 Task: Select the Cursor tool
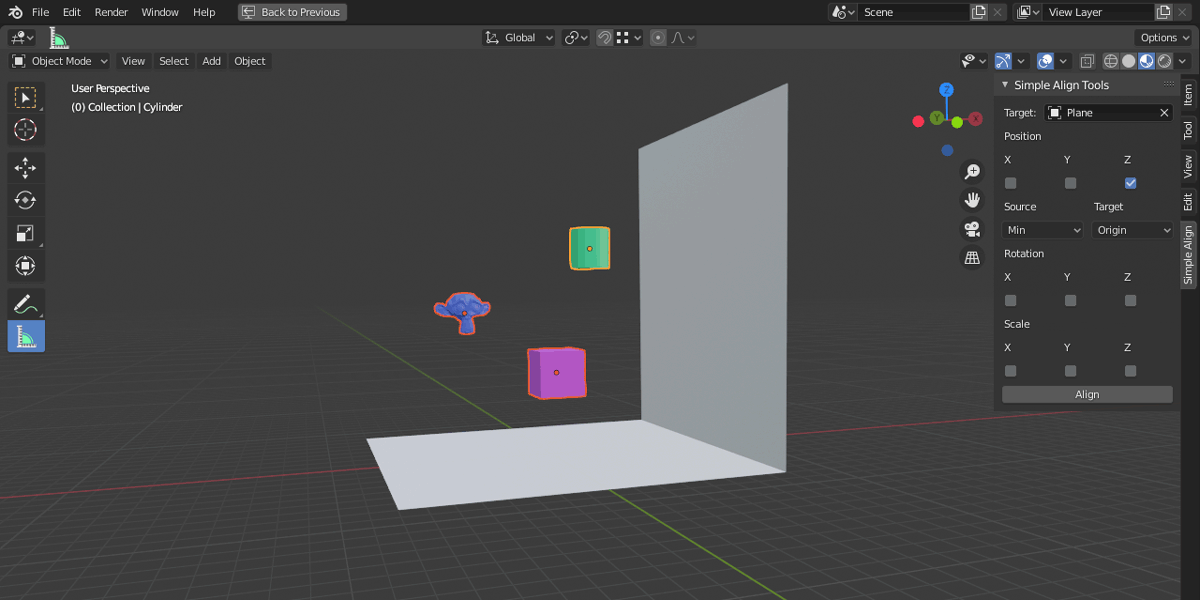(26, 129)
